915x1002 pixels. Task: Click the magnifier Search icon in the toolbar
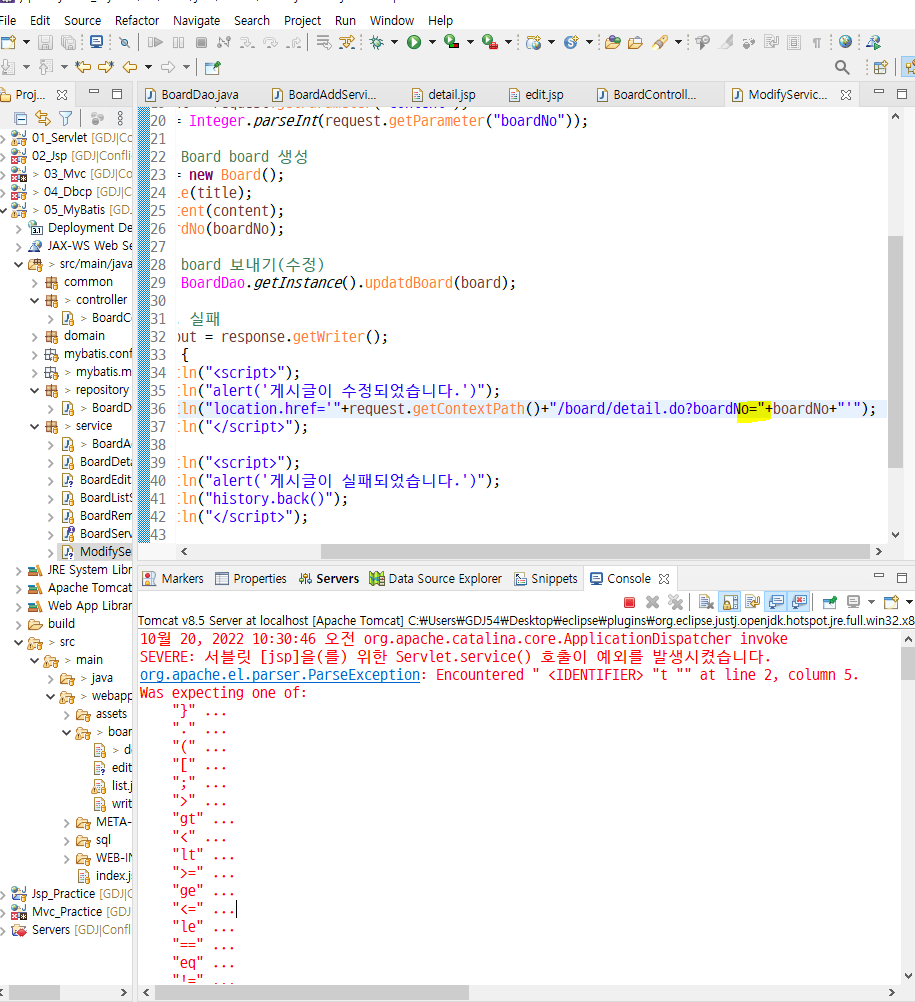click(x=842, y=67)
